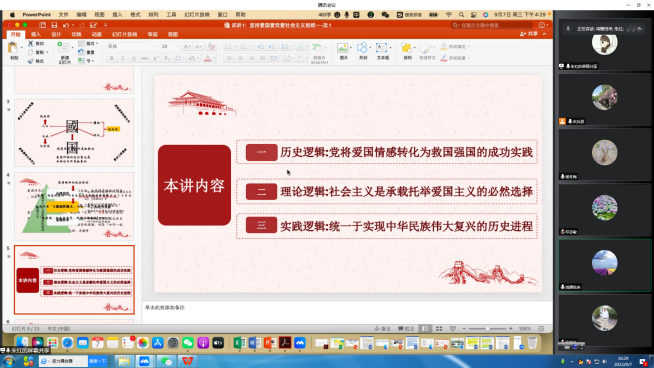Toggle left text alignment

click(229, 58)
